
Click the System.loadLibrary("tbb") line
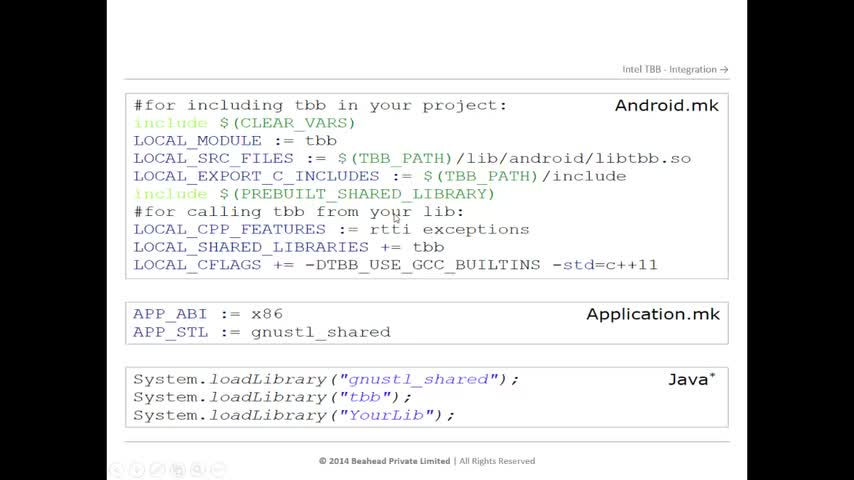point(272,397)
